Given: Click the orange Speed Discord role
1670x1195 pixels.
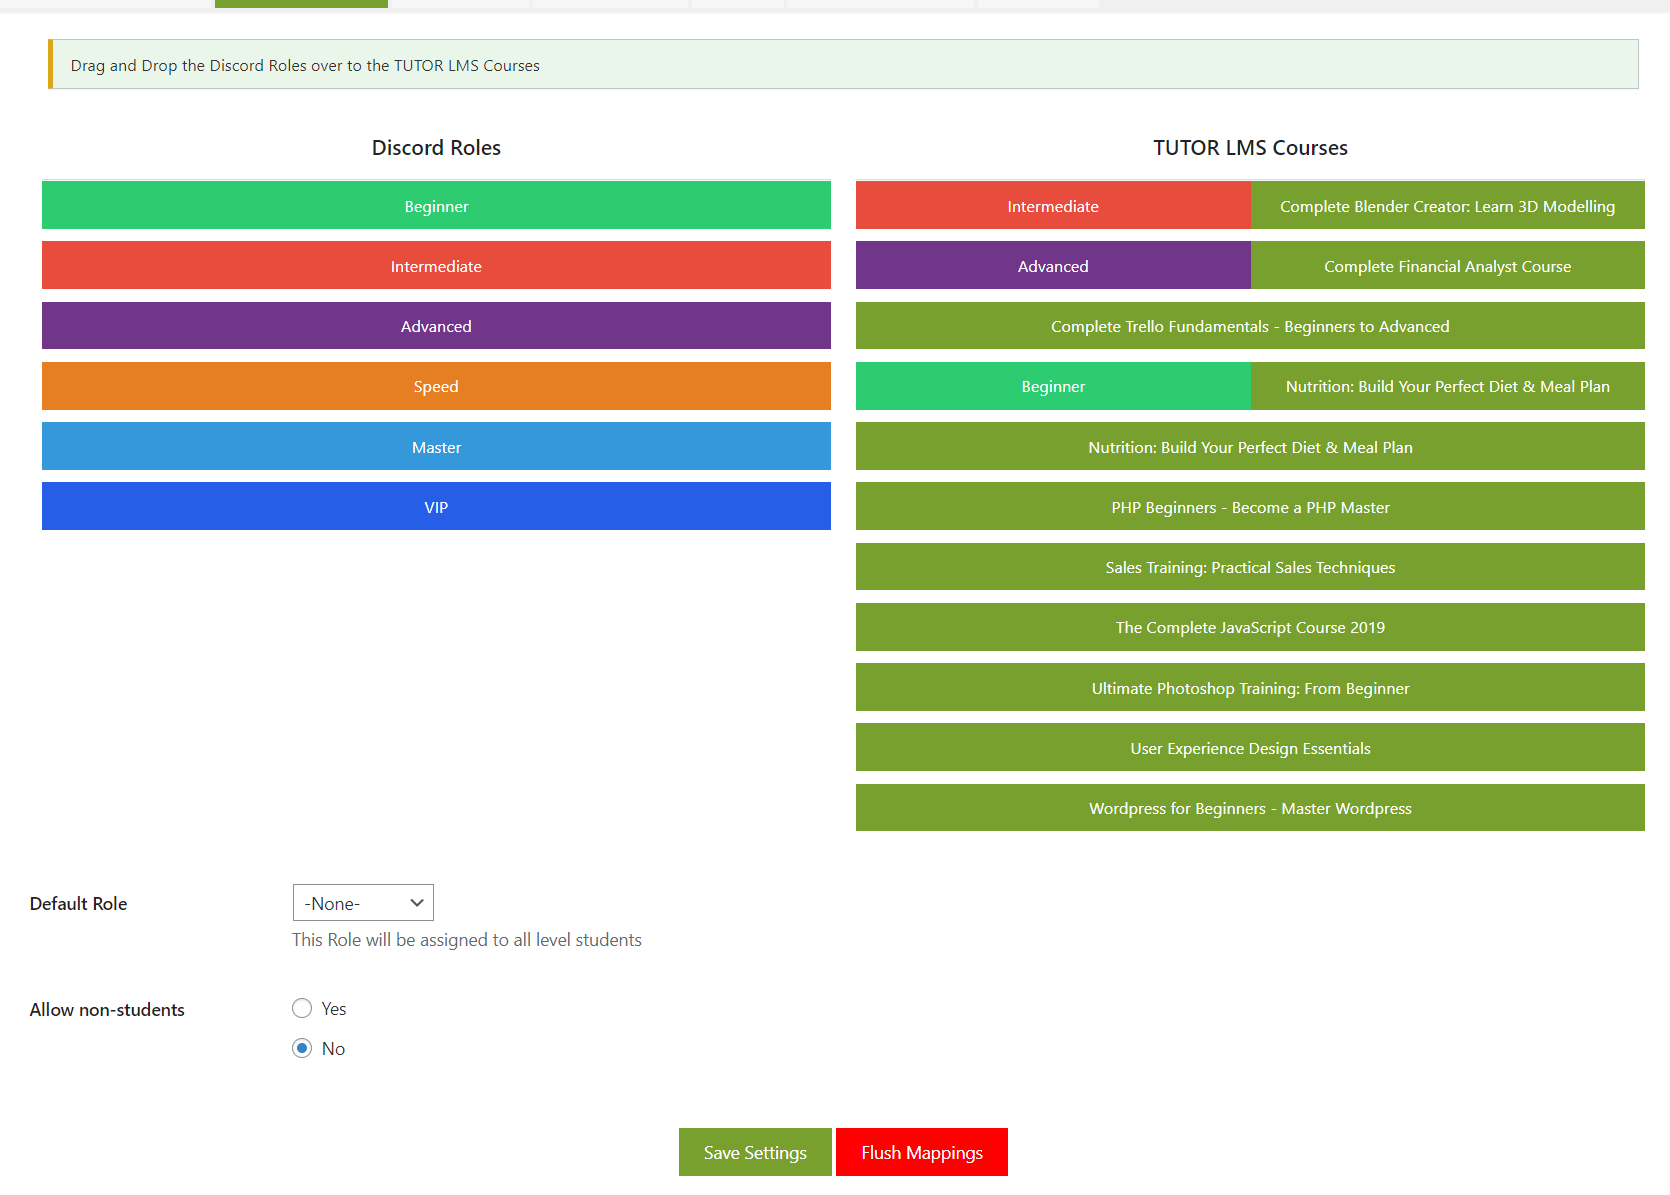Looking at the screenshot, I should (436, 386).
